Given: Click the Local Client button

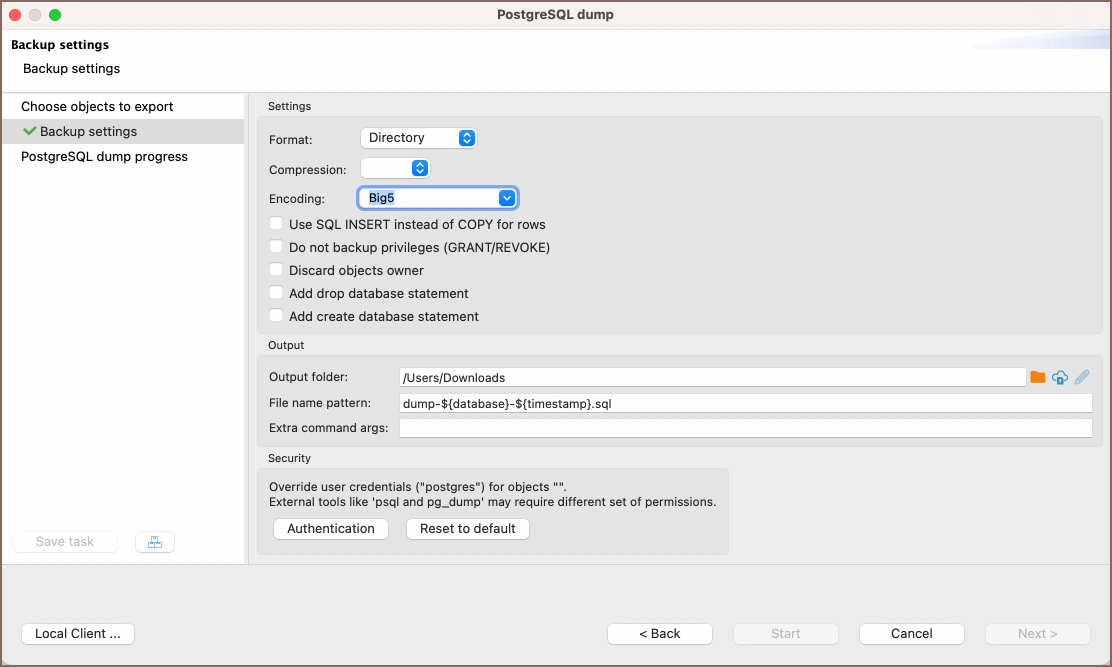Looking at the screenshot, I should coord(78,633).
